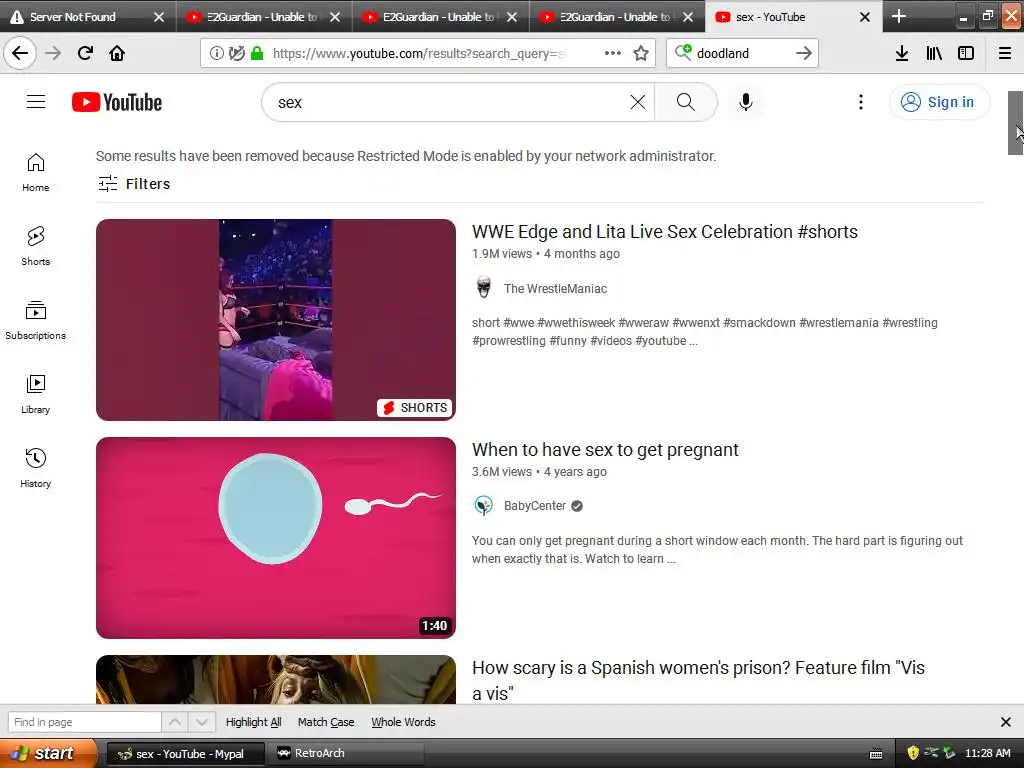Open When to have sex to get pregnant title
The width and height of the screenshot is (1024, 768).
point(605,449)
